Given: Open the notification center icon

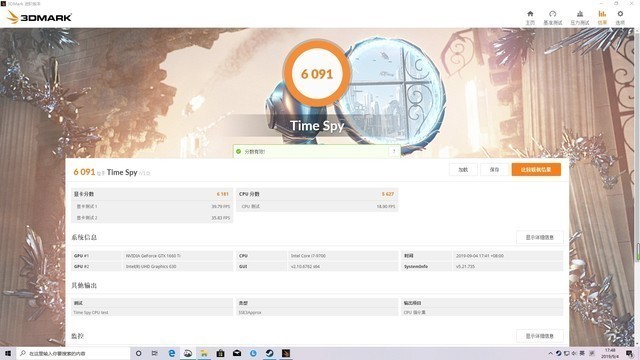Looking at the screenshot, I should point(630,353).
